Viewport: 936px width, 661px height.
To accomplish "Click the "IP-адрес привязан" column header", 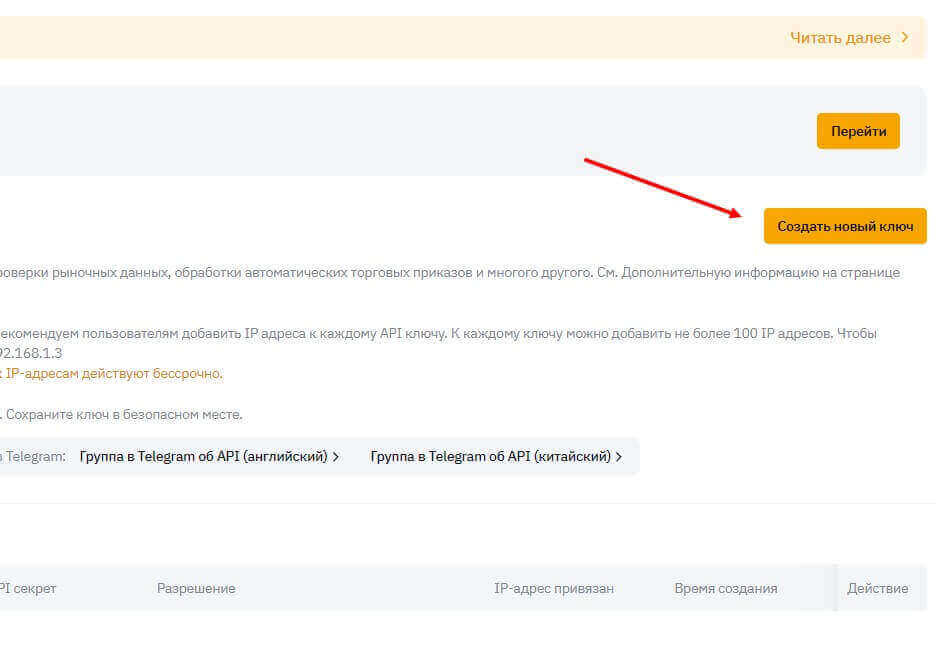I will coord(554,588).
